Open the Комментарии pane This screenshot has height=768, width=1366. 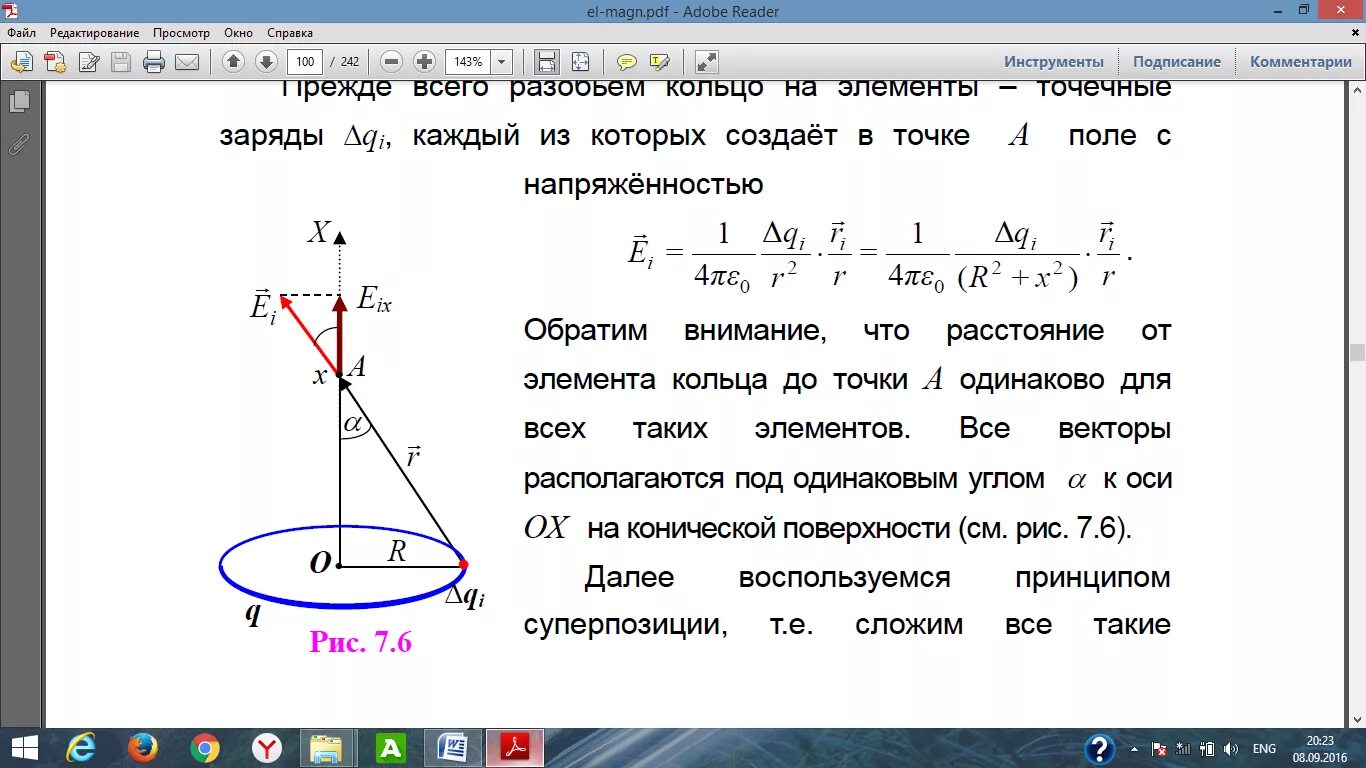pyautogui.click(x=1300, y=62)
